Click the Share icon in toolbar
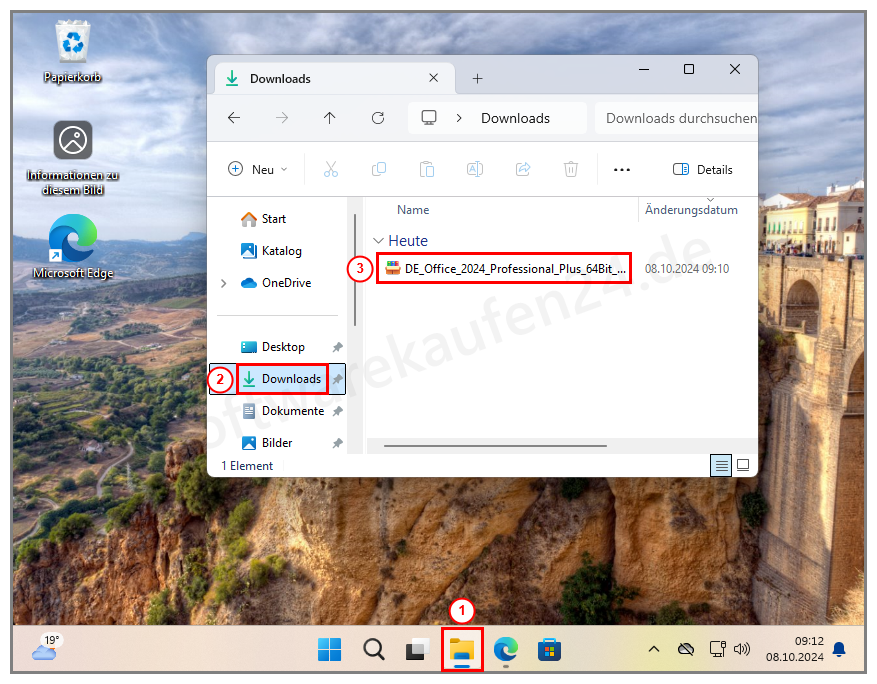This screenshot has width=877, height=684. (523, 169)
